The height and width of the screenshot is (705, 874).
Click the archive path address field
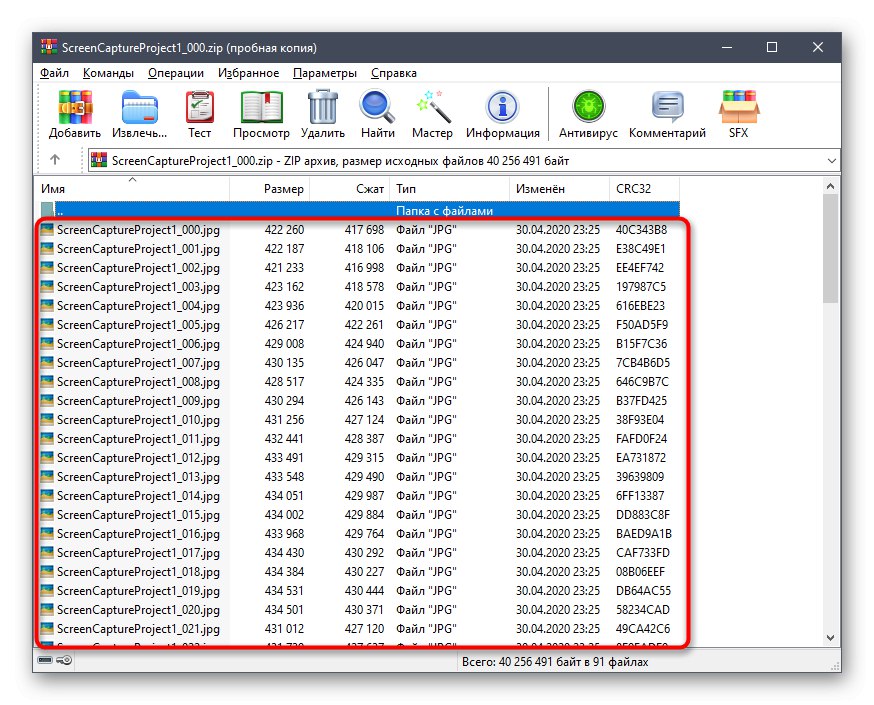464,161
